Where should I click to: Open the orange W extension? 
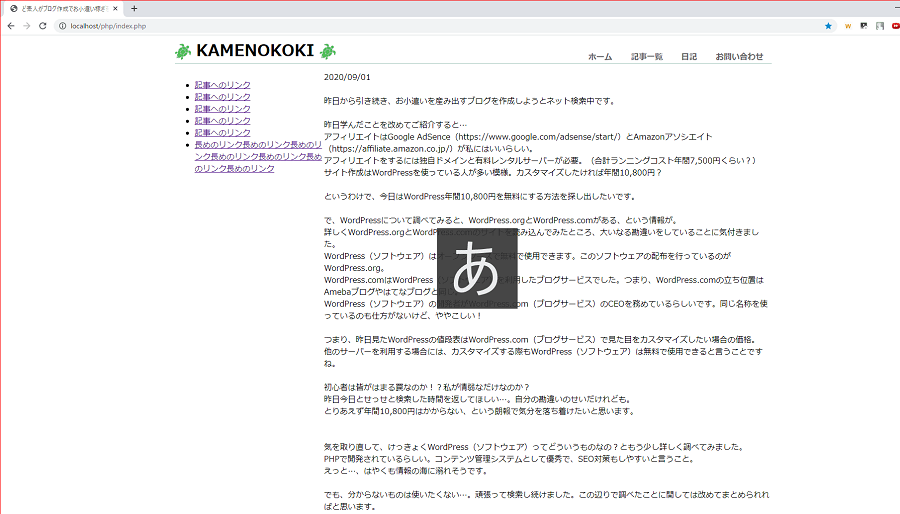848,26
